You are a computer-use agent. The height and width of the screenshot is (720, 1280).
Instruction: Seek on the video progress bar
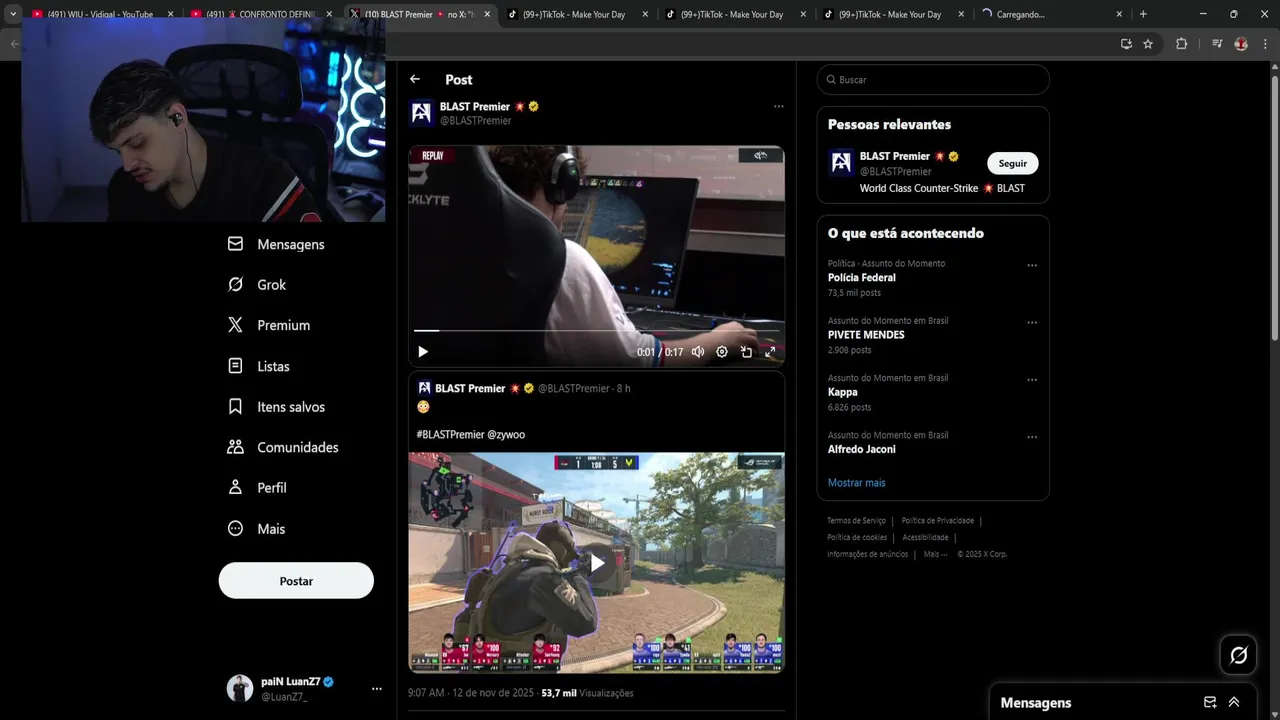pyautogui.click(x=596, y=330)
